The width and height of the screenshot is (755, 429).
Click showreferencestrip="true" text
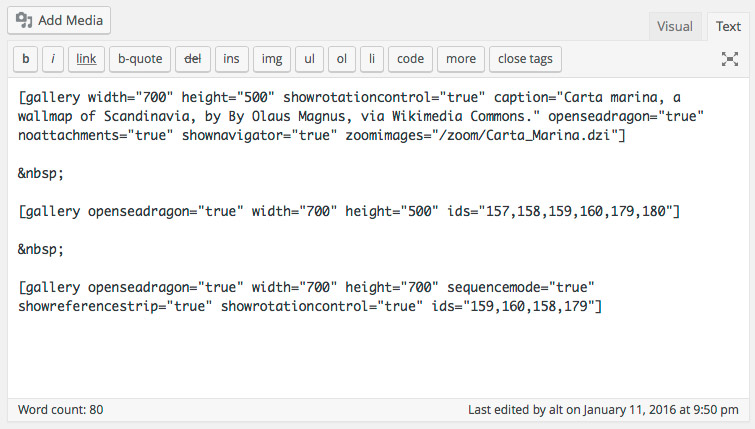tap(115, 306)
